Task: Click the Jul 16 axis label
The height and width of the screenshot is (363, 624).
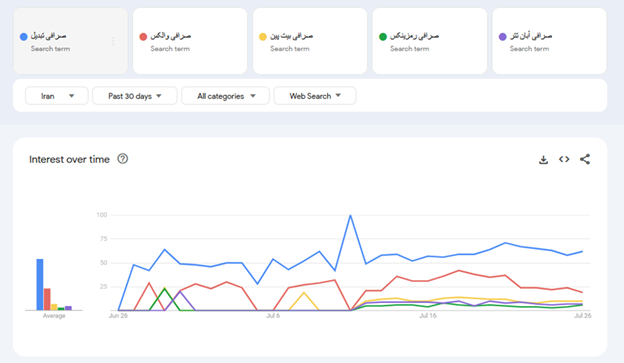Action: click(x=428, y=316)
